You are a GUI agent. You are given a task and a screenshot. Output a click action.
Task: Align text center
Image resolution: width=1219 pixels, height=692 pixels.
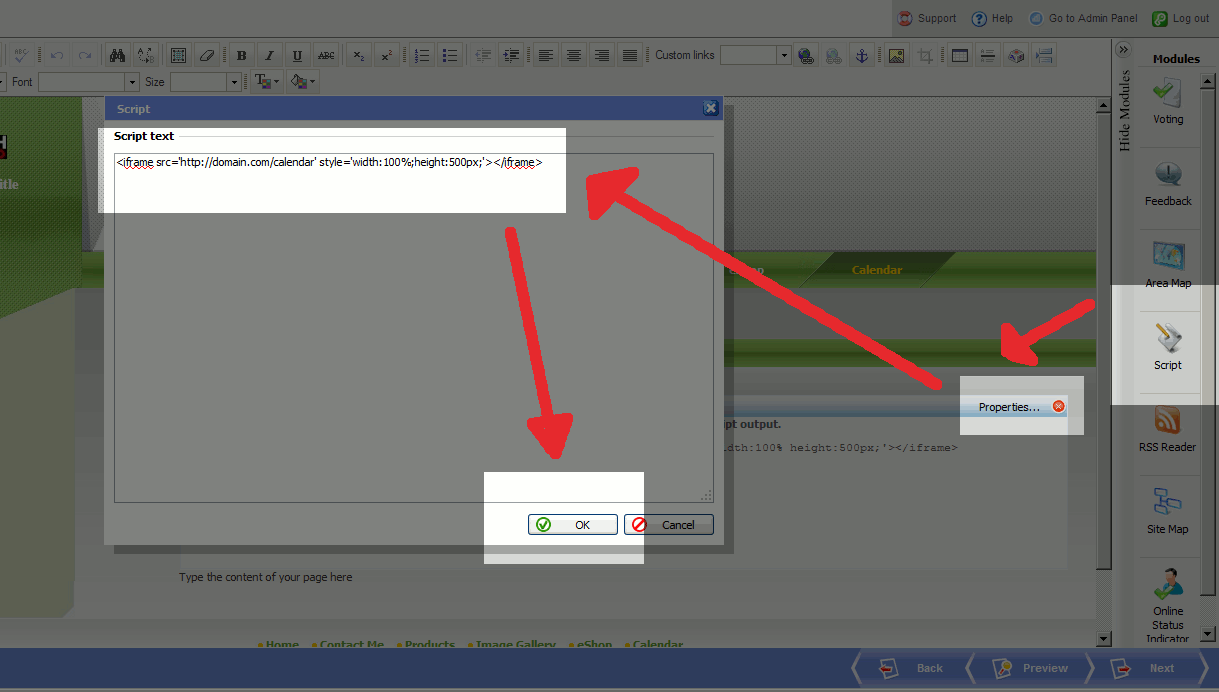[573, 56]
